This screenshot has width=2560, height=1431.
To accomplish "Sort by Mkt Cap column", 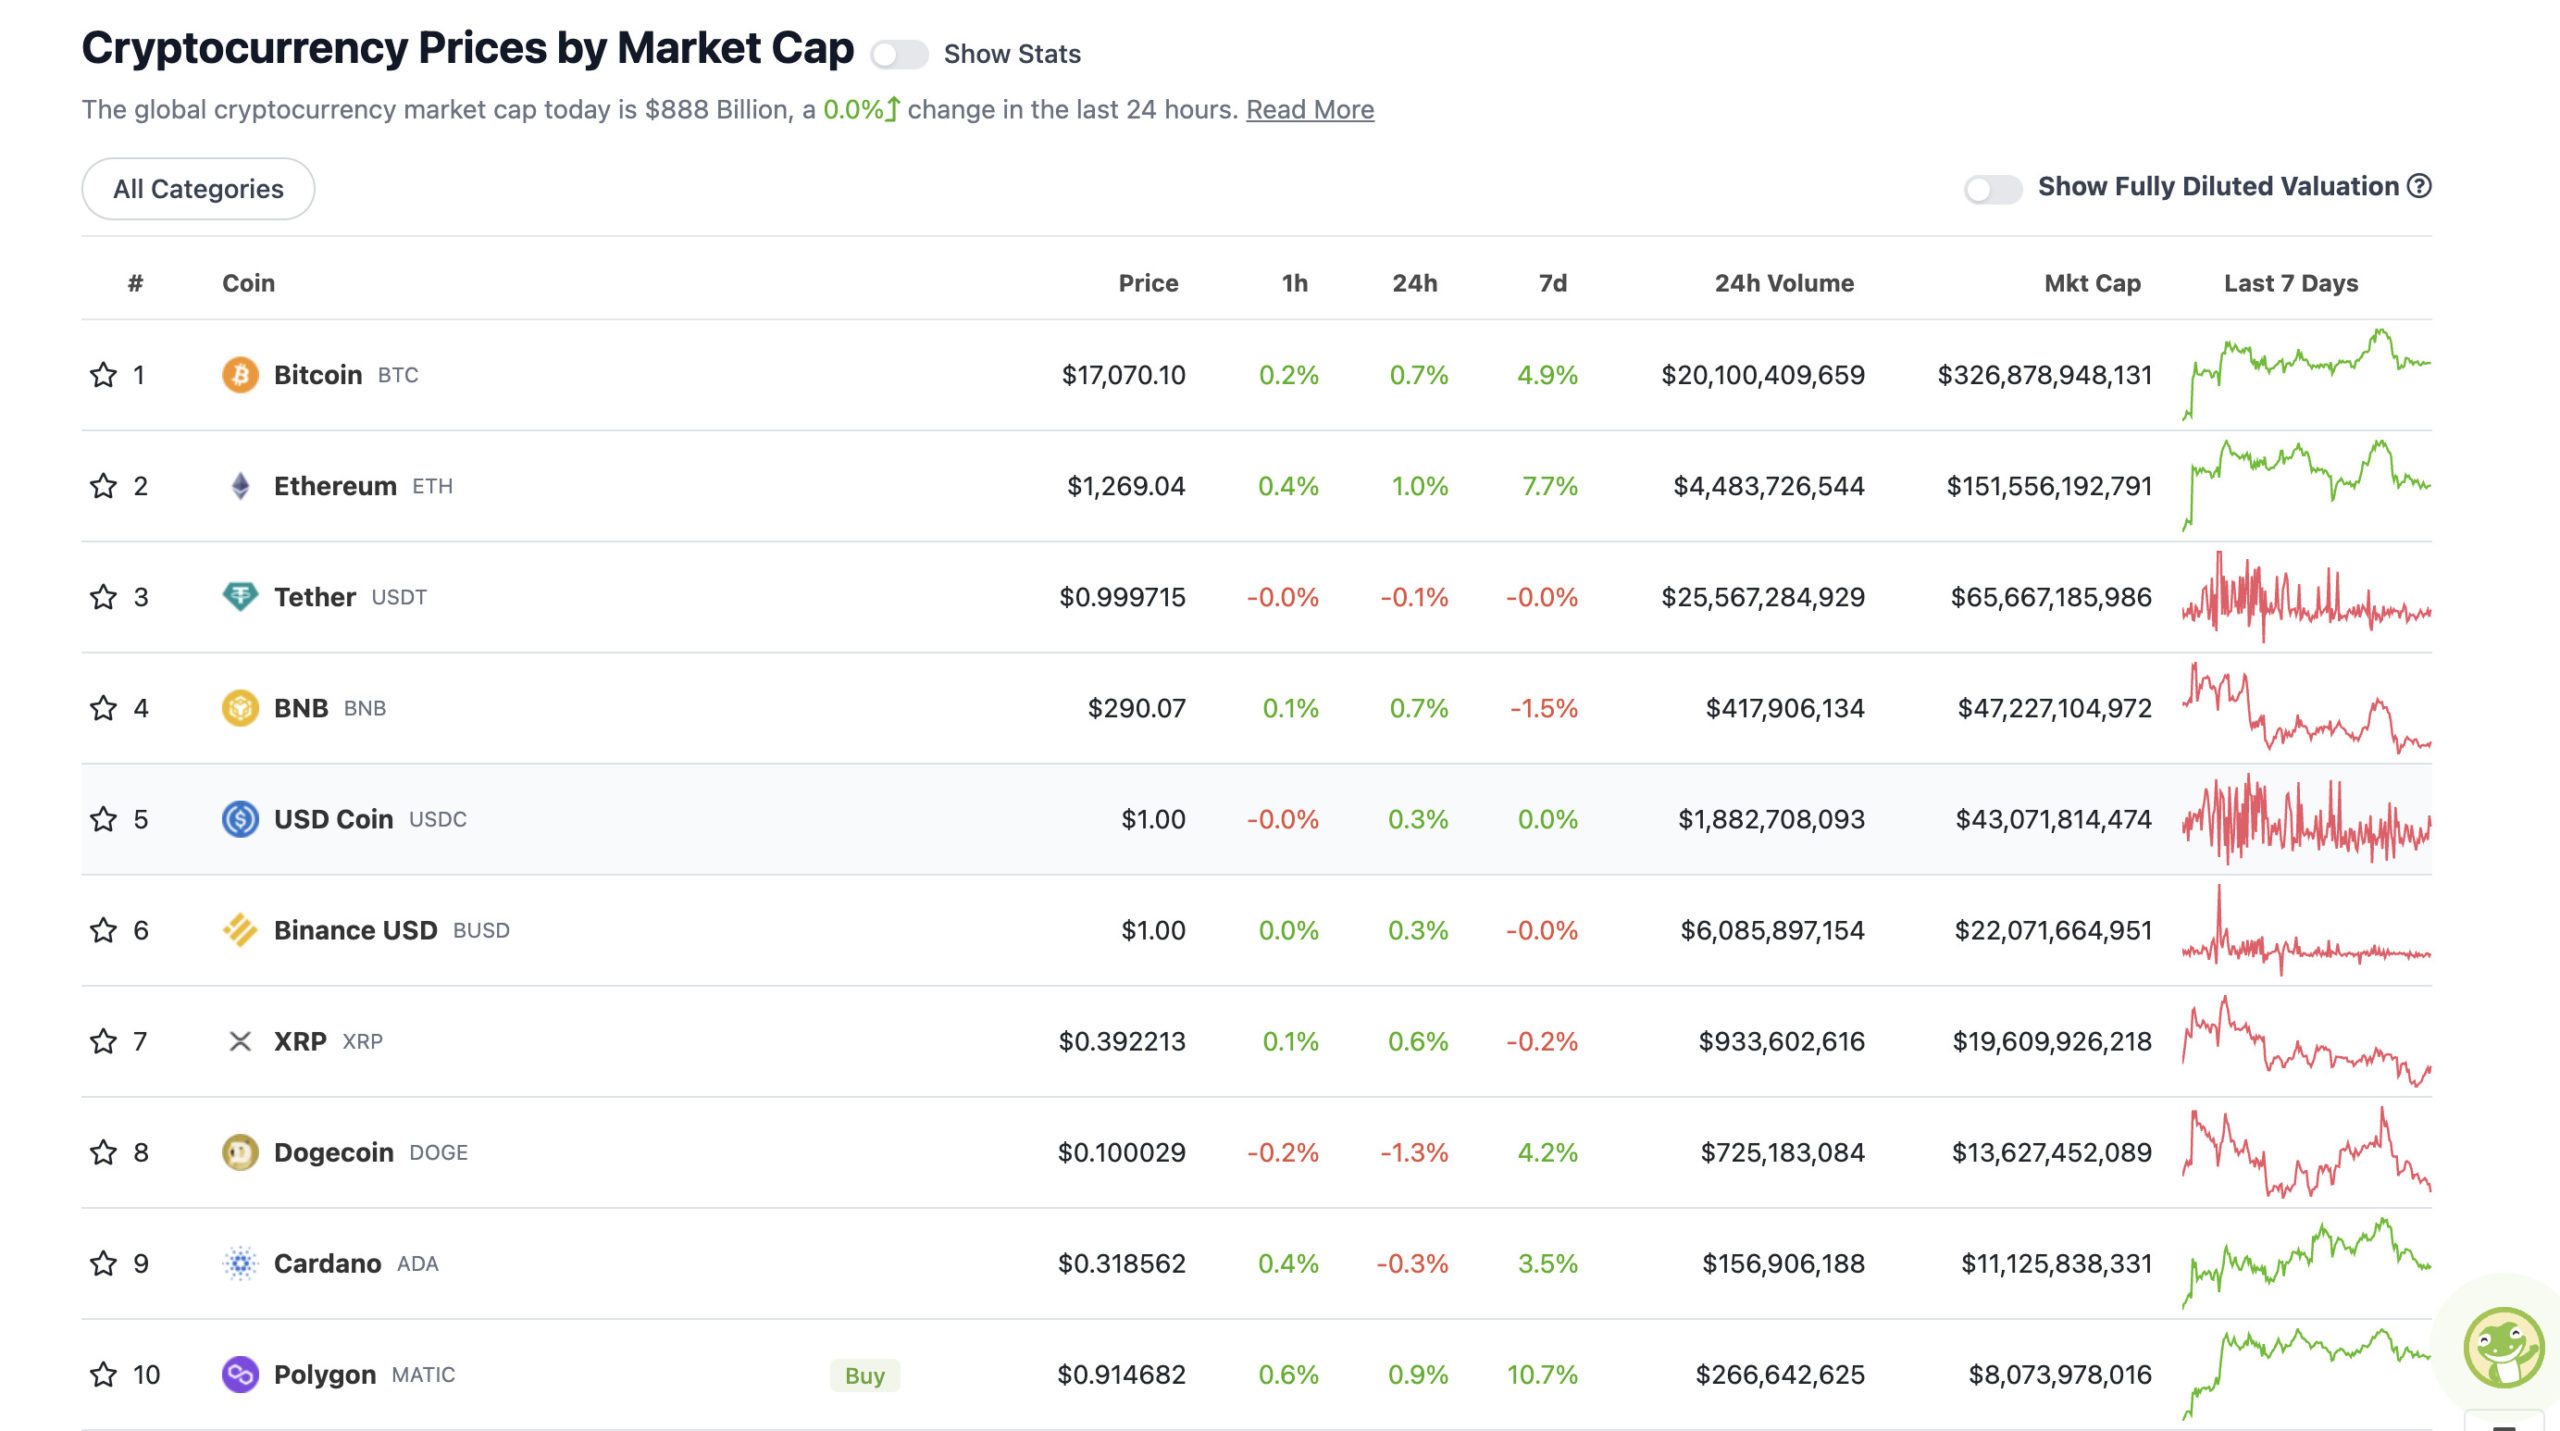I will [2092, 283].
